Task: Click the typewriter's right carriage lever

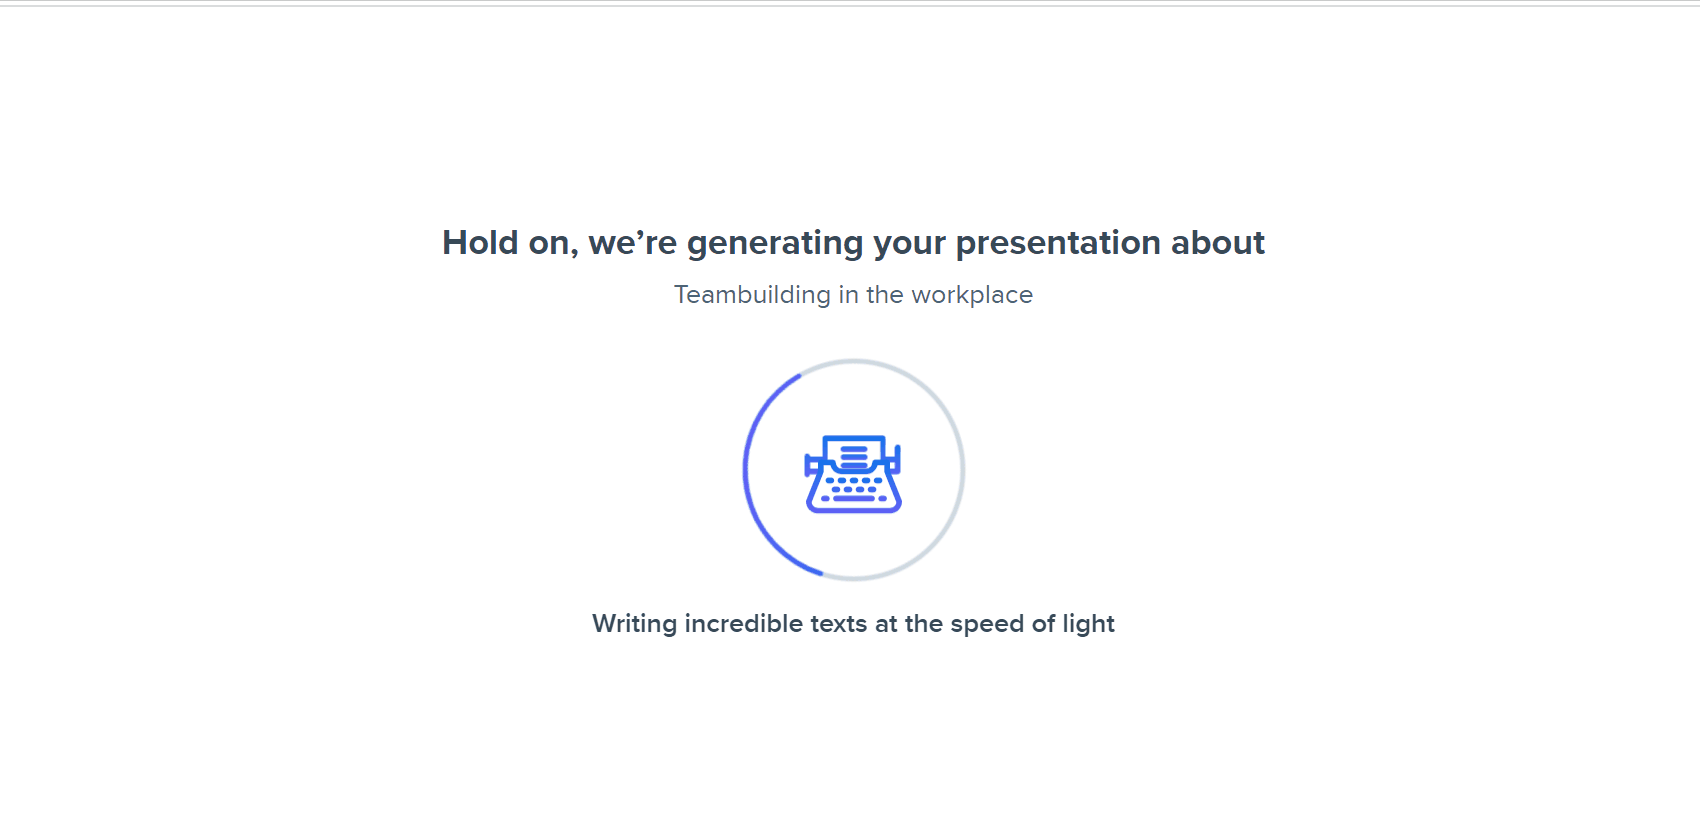Action: pyautogui.click(x=895, y=459)
